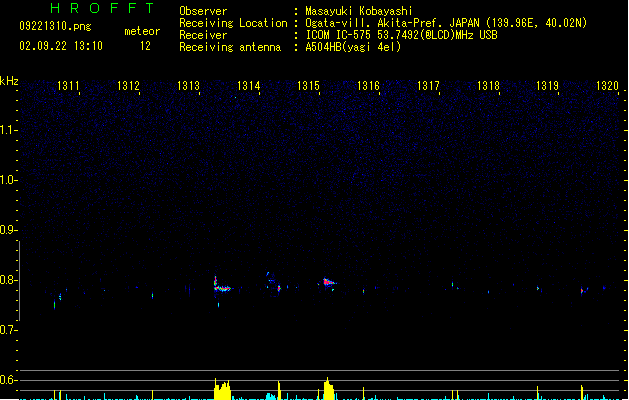629x400 pixels.
Task: Click the 'Receiving Location' label
Action: [x=233, y=23]
